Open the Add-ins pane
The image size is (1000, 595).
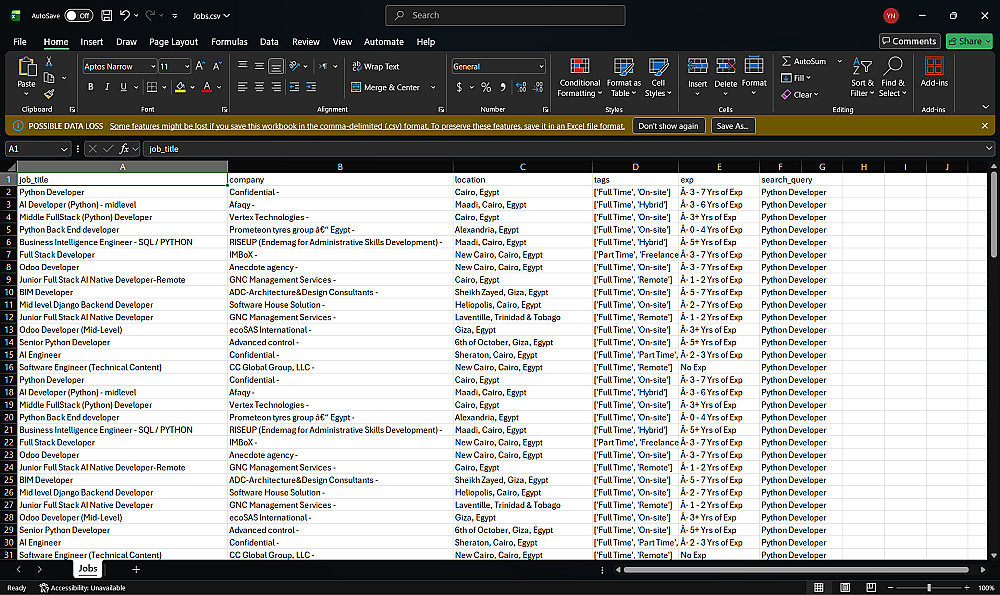click(934, 71)
